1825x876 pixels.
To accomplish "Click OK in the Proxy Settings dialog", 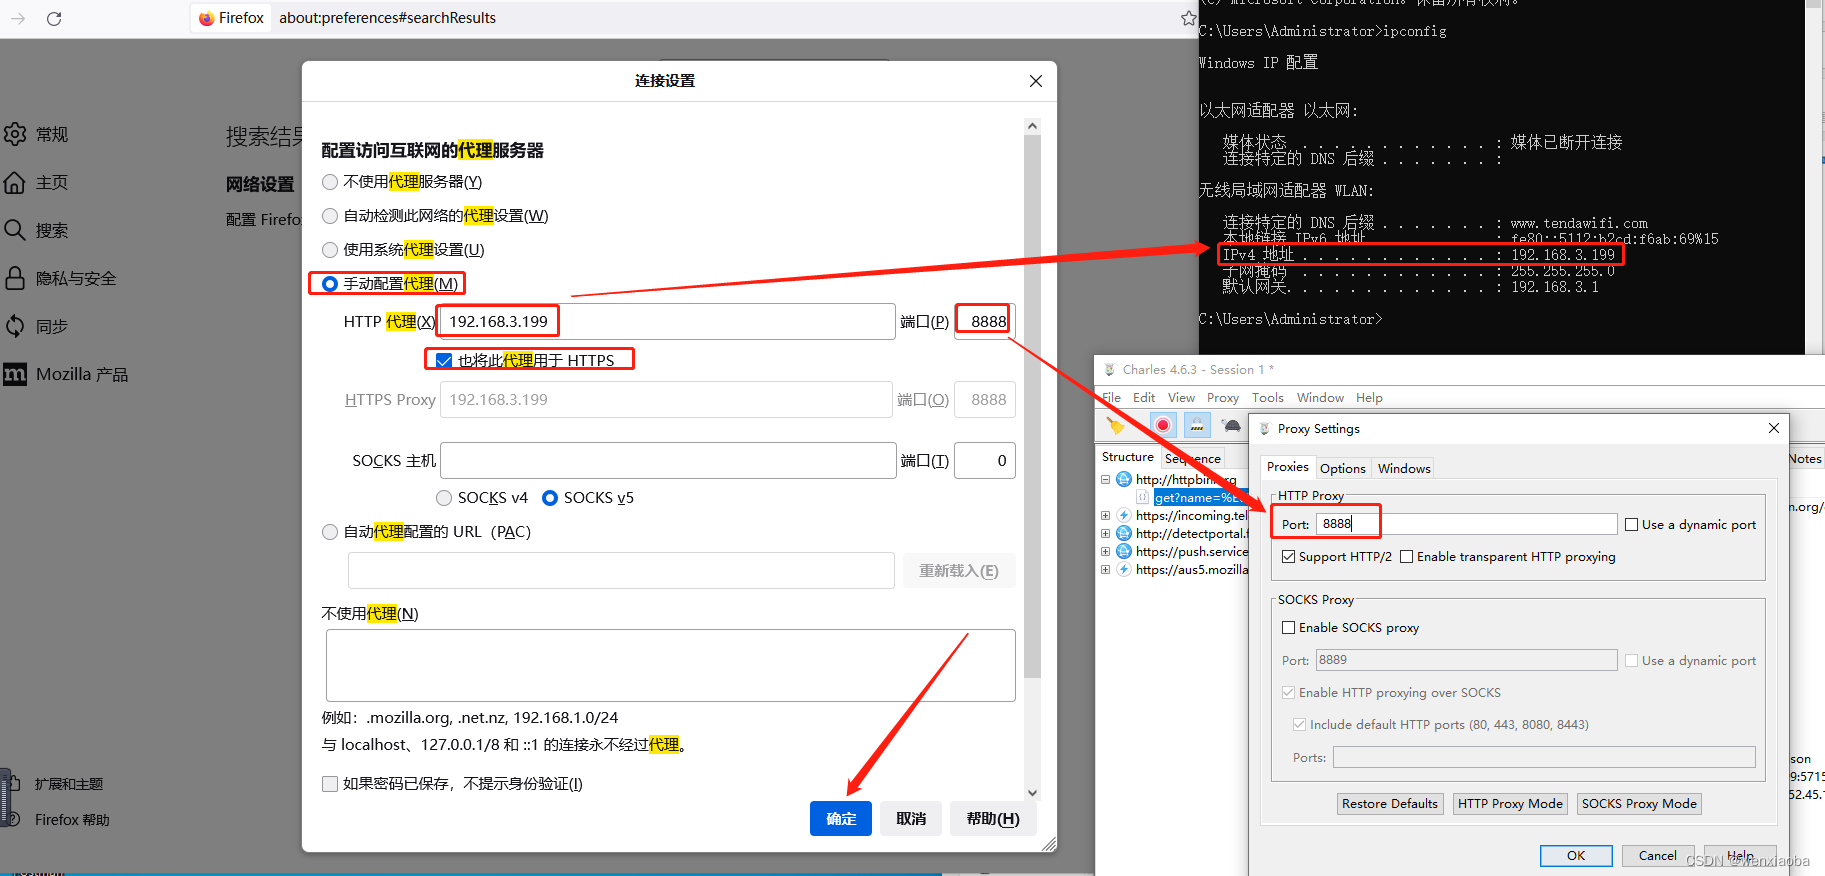I will [1576, 856].
